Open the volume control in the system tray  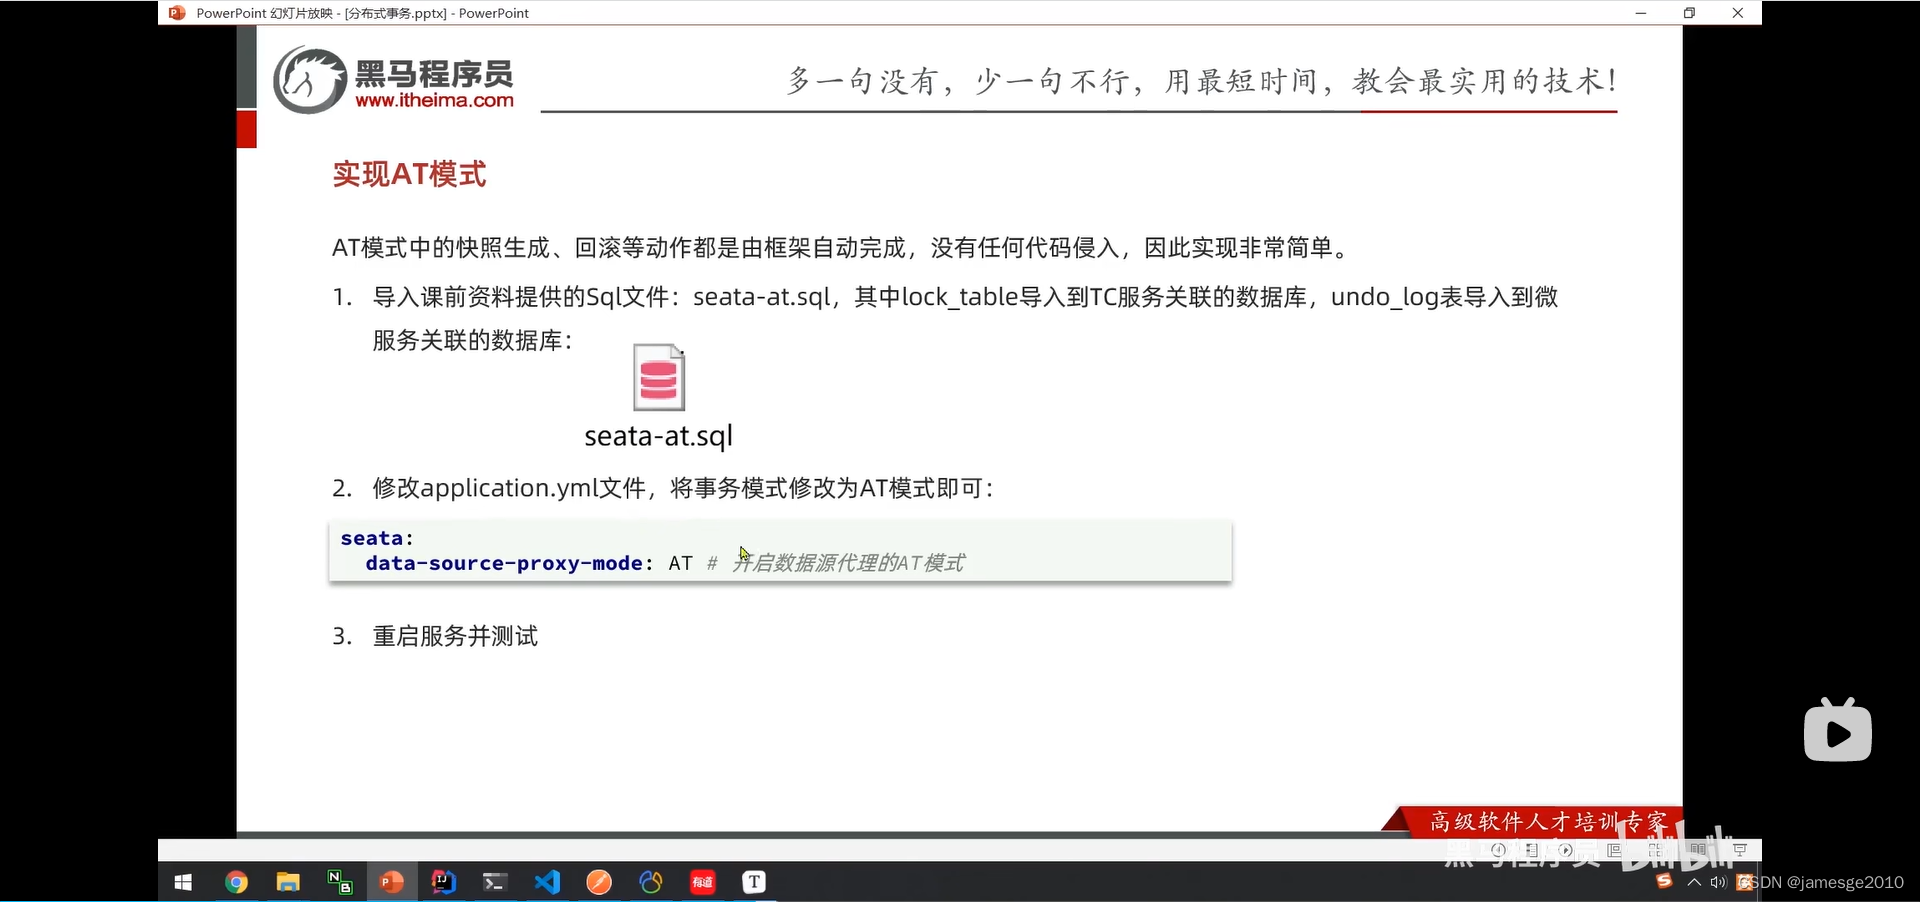tap(1718, 882)
